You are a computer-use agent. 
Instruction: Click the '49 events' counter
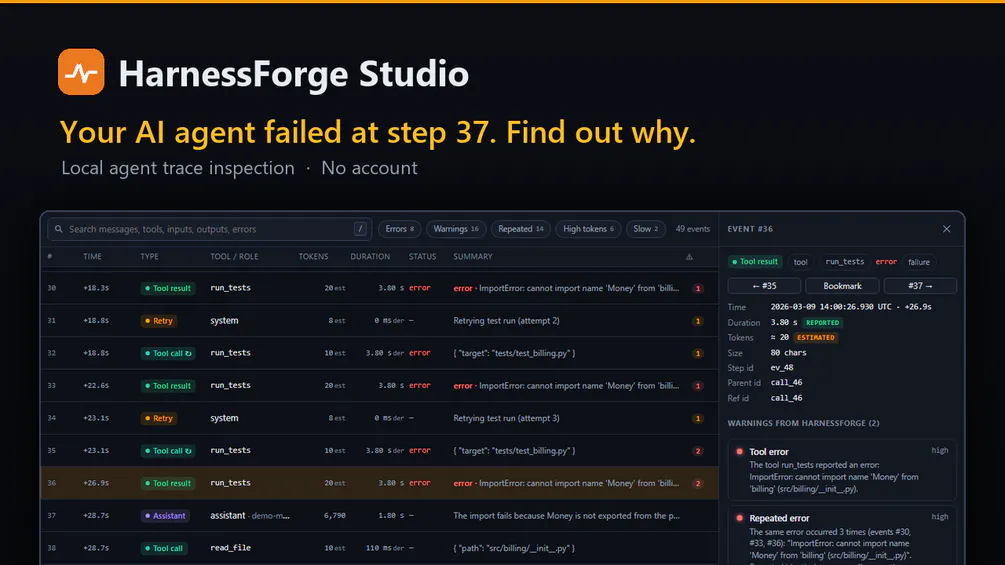[693, 229]
